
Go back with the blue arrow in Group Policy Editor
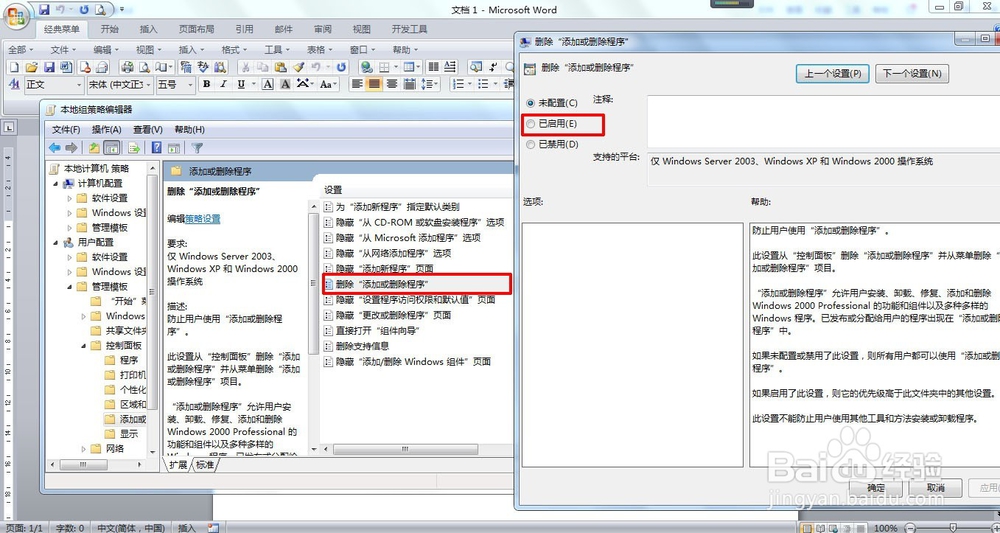tap(55, 148)
